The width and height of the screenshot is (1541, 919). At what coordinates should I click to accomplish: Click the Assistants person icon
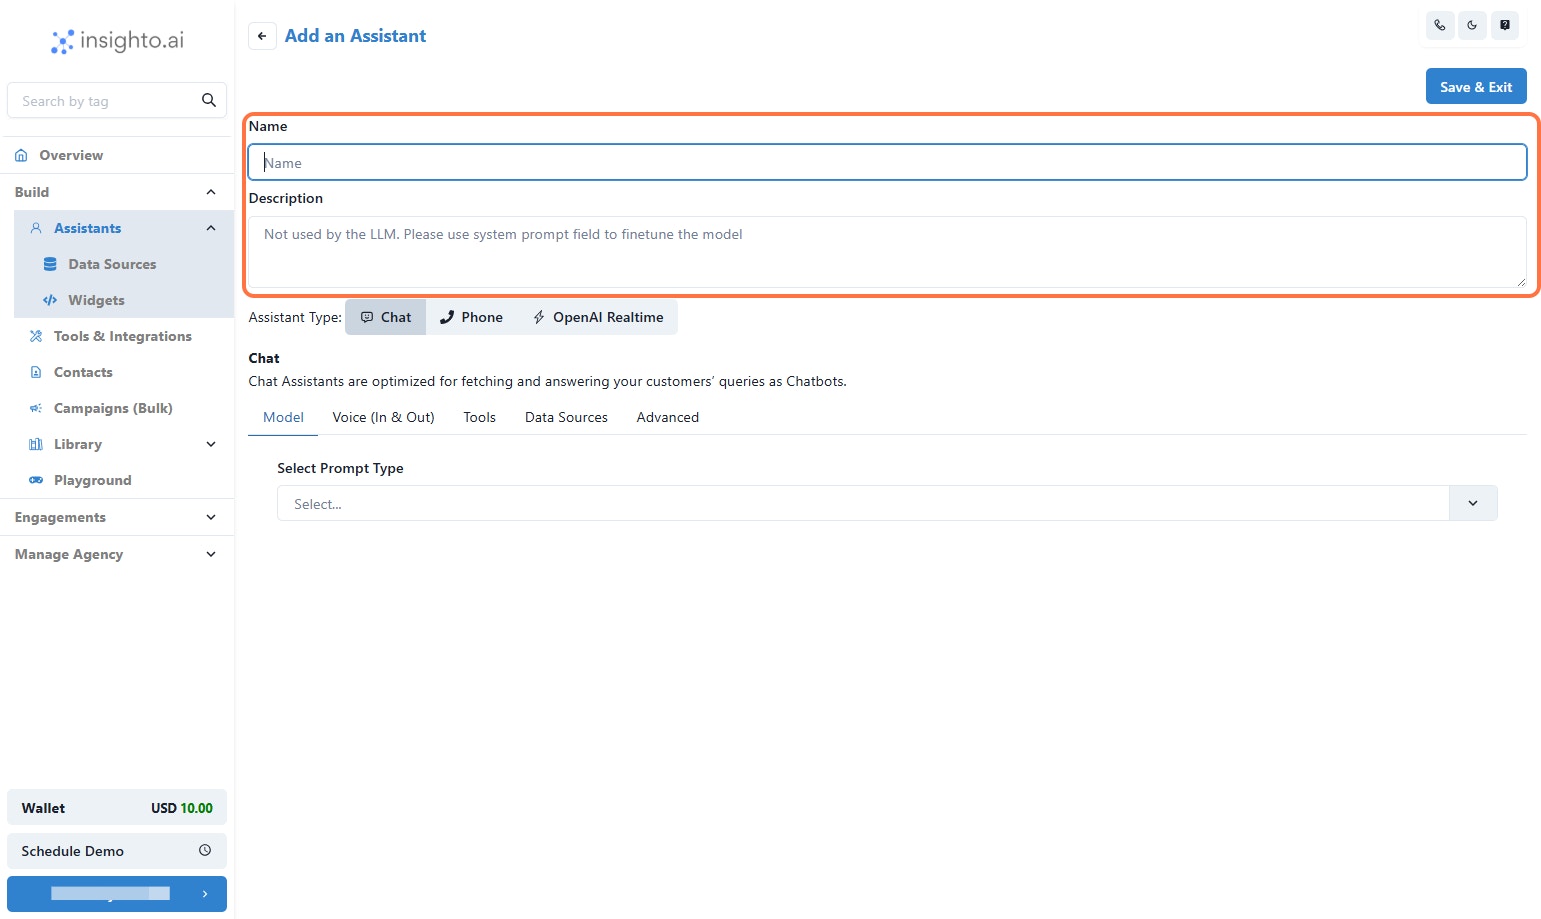[x=36, y=228]
